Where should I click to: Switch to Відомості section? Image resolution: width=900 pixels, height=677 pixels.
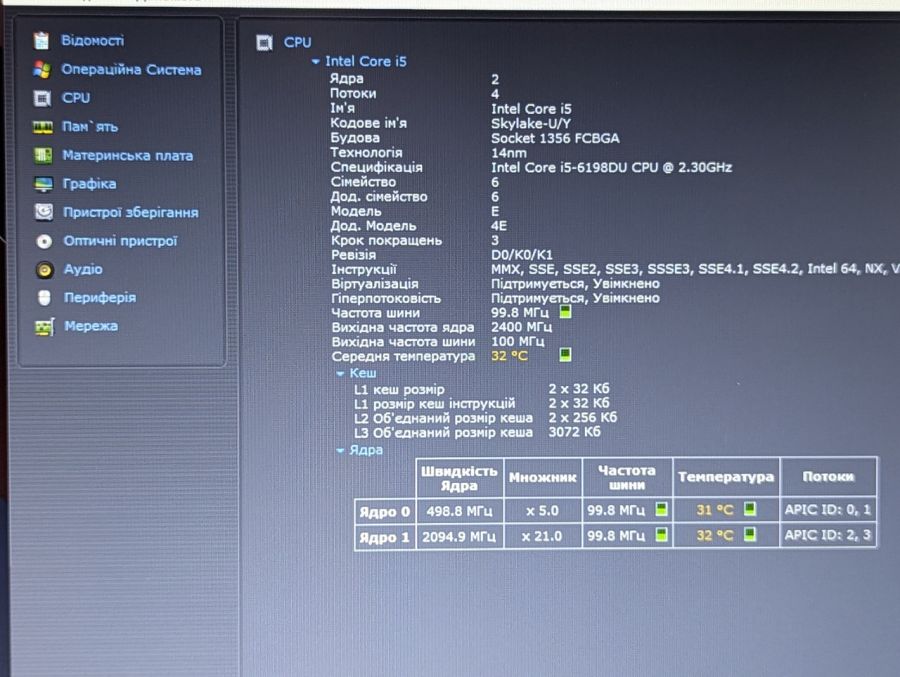click(x=92, y=41)
